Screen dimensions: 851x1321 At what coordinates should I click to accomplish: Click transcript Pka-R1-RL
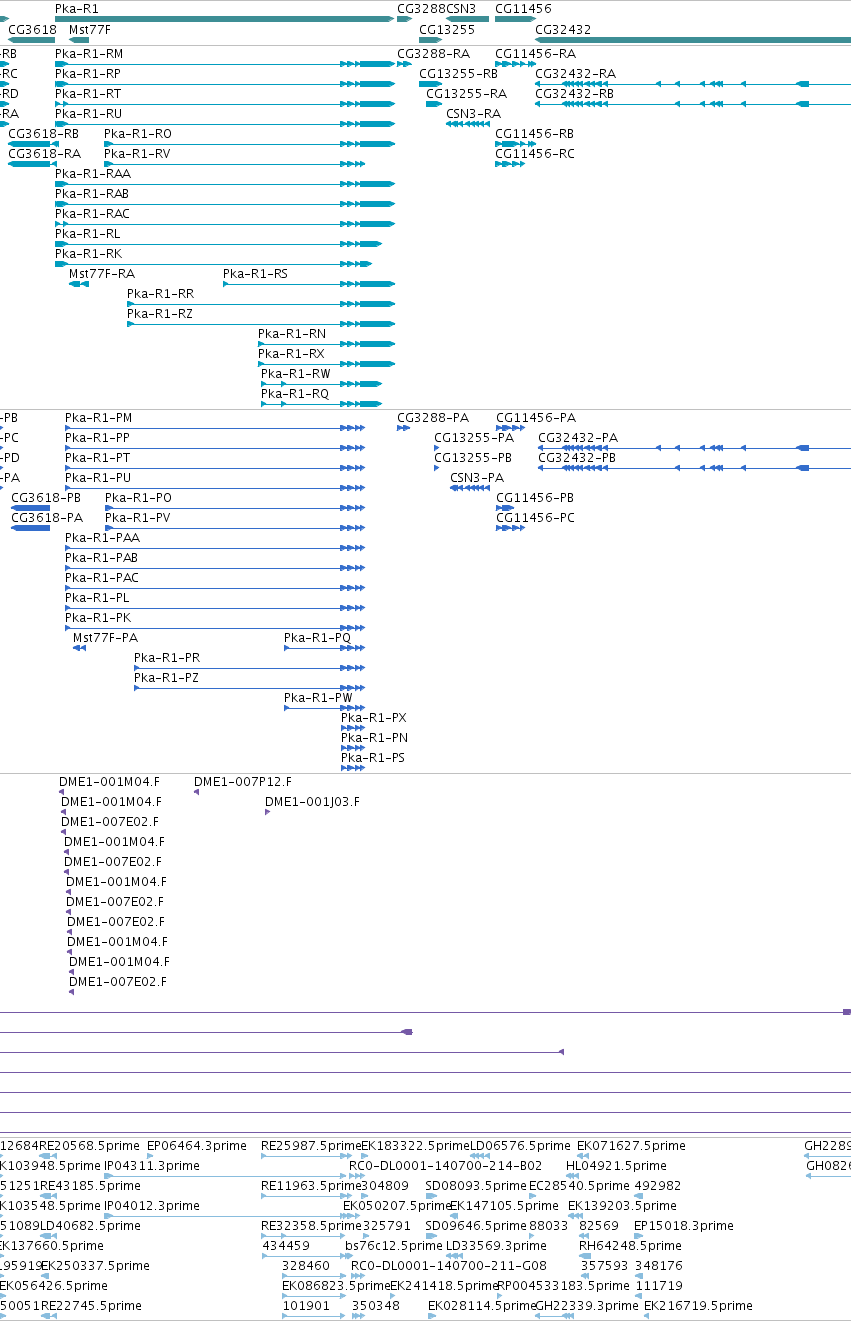click(x=88, y=234)
